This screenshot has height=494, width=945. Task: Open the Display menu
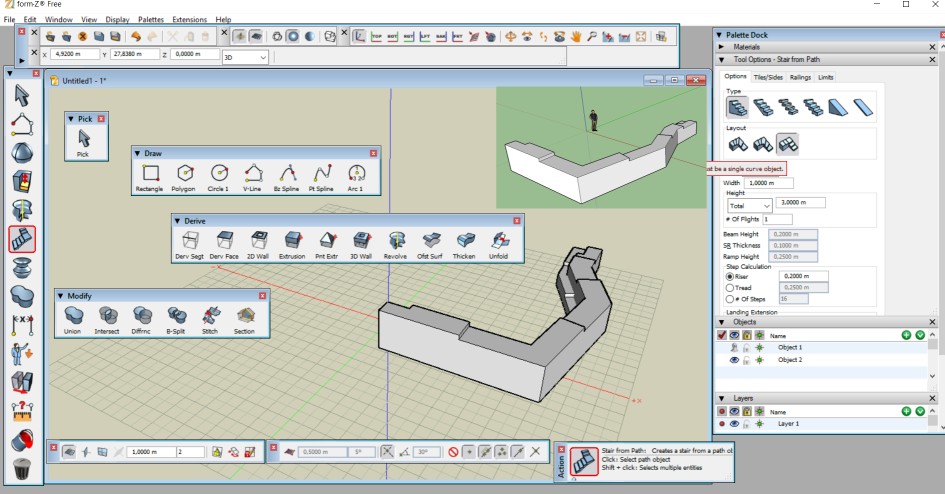[117, 19]
